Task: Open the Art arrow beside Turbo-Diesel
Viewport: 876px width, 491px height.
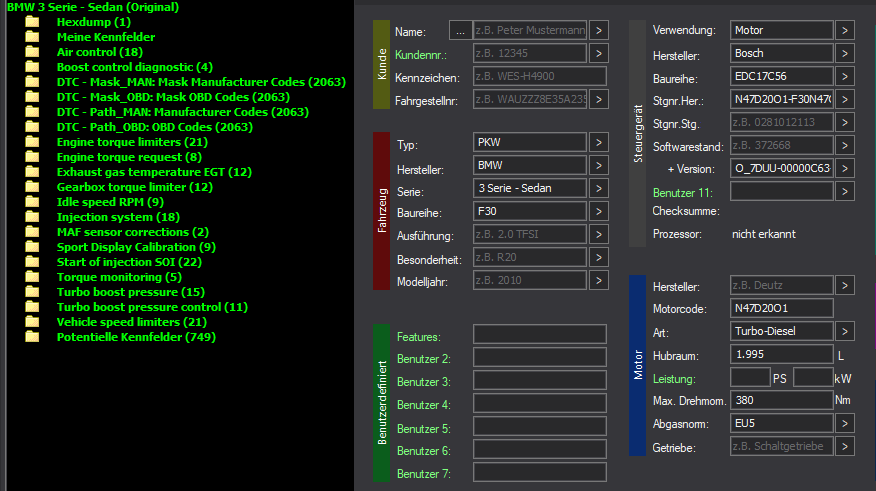Action: point(844,331)
